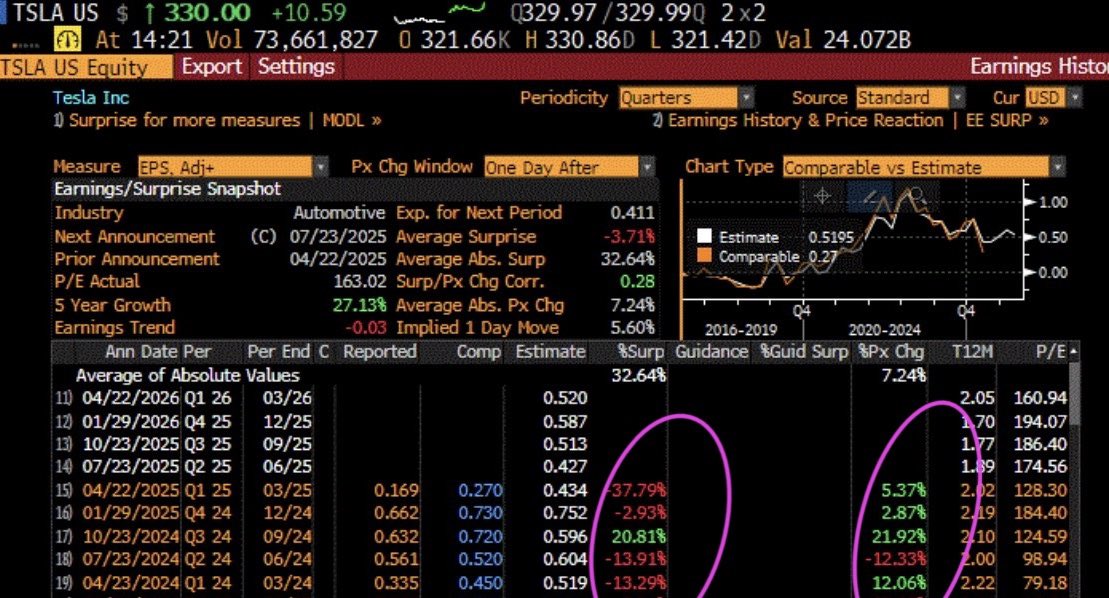Click the -37.79% surprise value
The height and width of the screenshot is (598, 1109).
[635, 490]
